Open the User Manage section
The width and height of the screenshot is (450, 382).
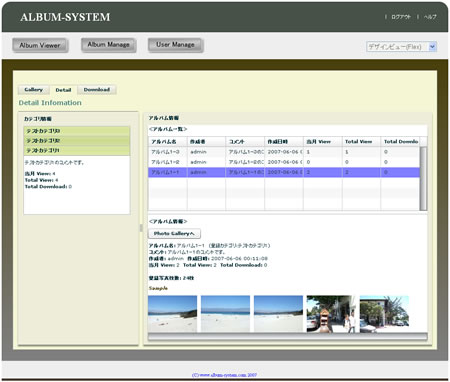[x=175, y=45]
